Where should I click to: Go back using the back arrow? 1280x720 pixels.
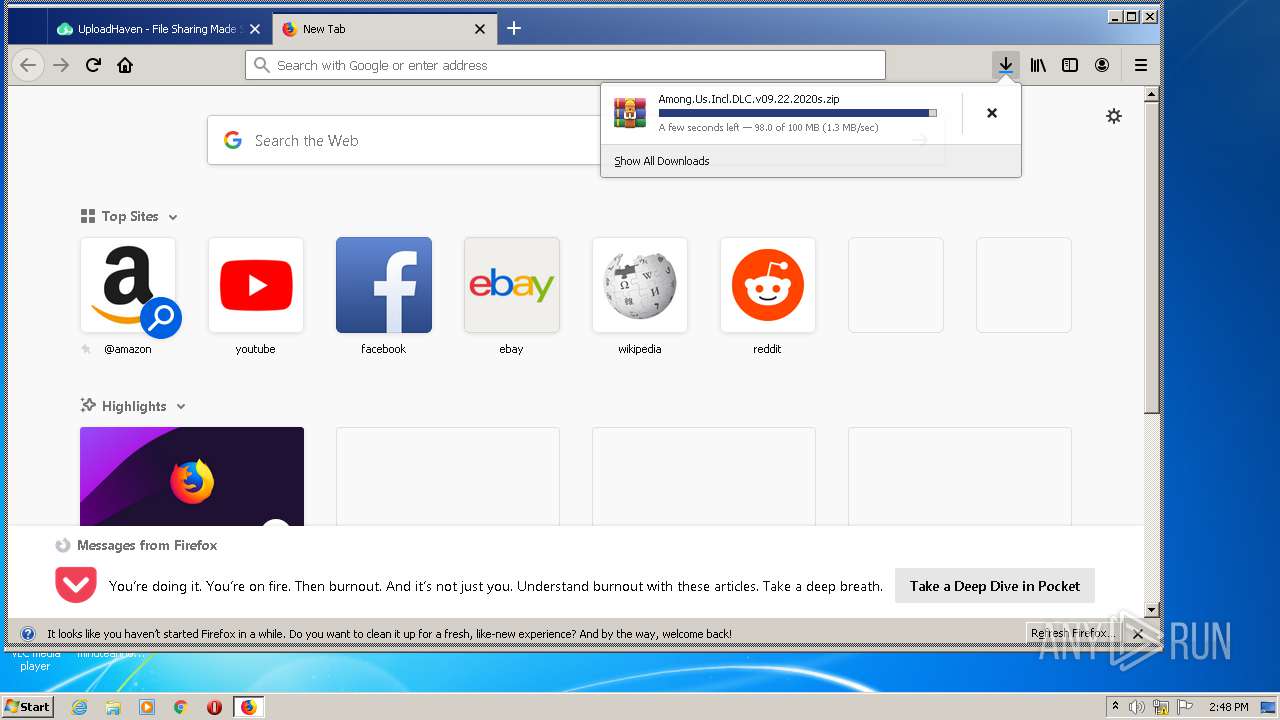pyautogui.click(x=28, y=65)
